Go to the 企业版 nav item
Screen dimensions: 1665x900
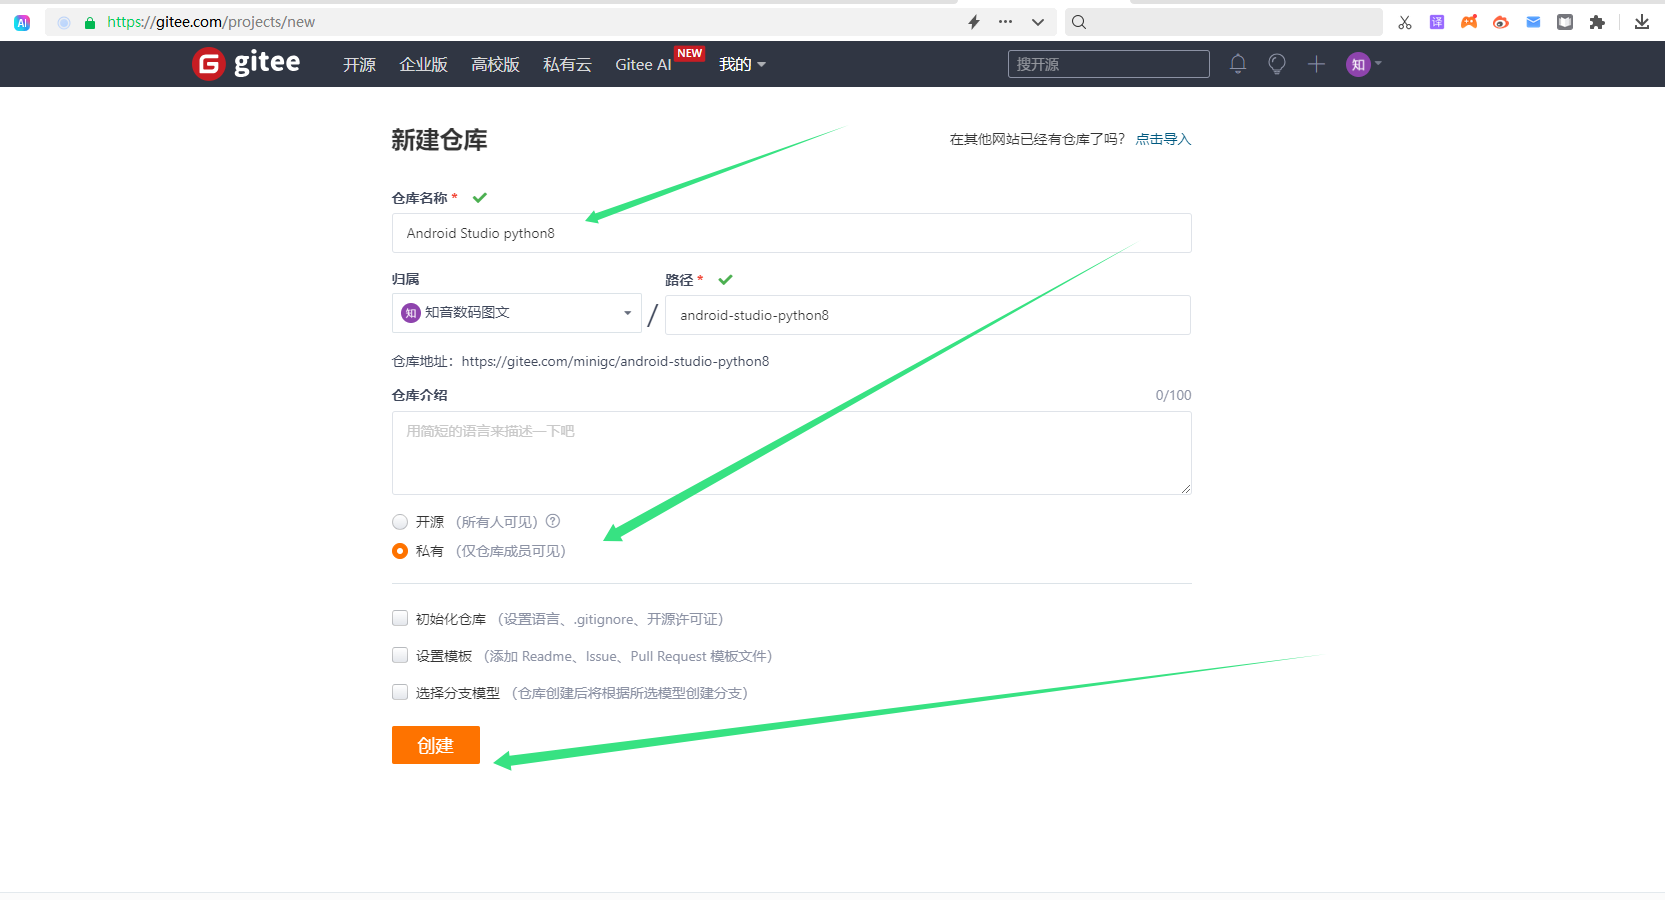[x=423, y=65]
